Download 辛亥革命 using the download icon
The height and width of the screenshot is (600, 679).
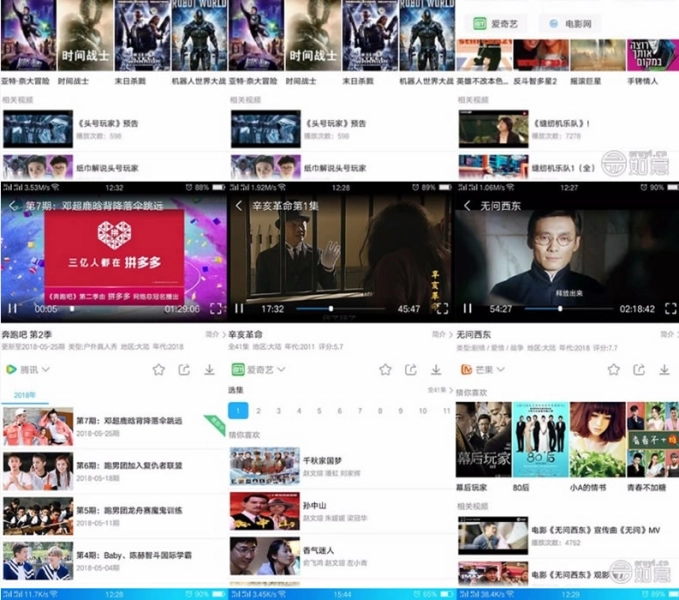[x=436, y=370]
